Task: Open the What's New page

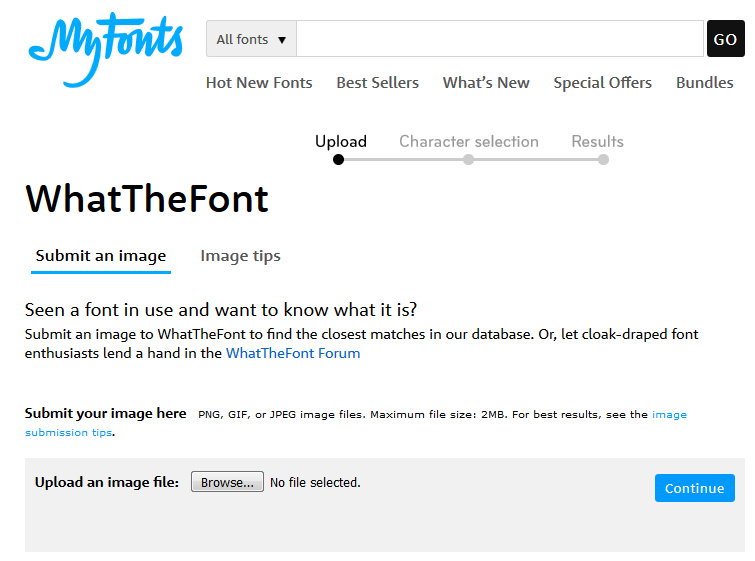Action: click(x=486, y=83)
